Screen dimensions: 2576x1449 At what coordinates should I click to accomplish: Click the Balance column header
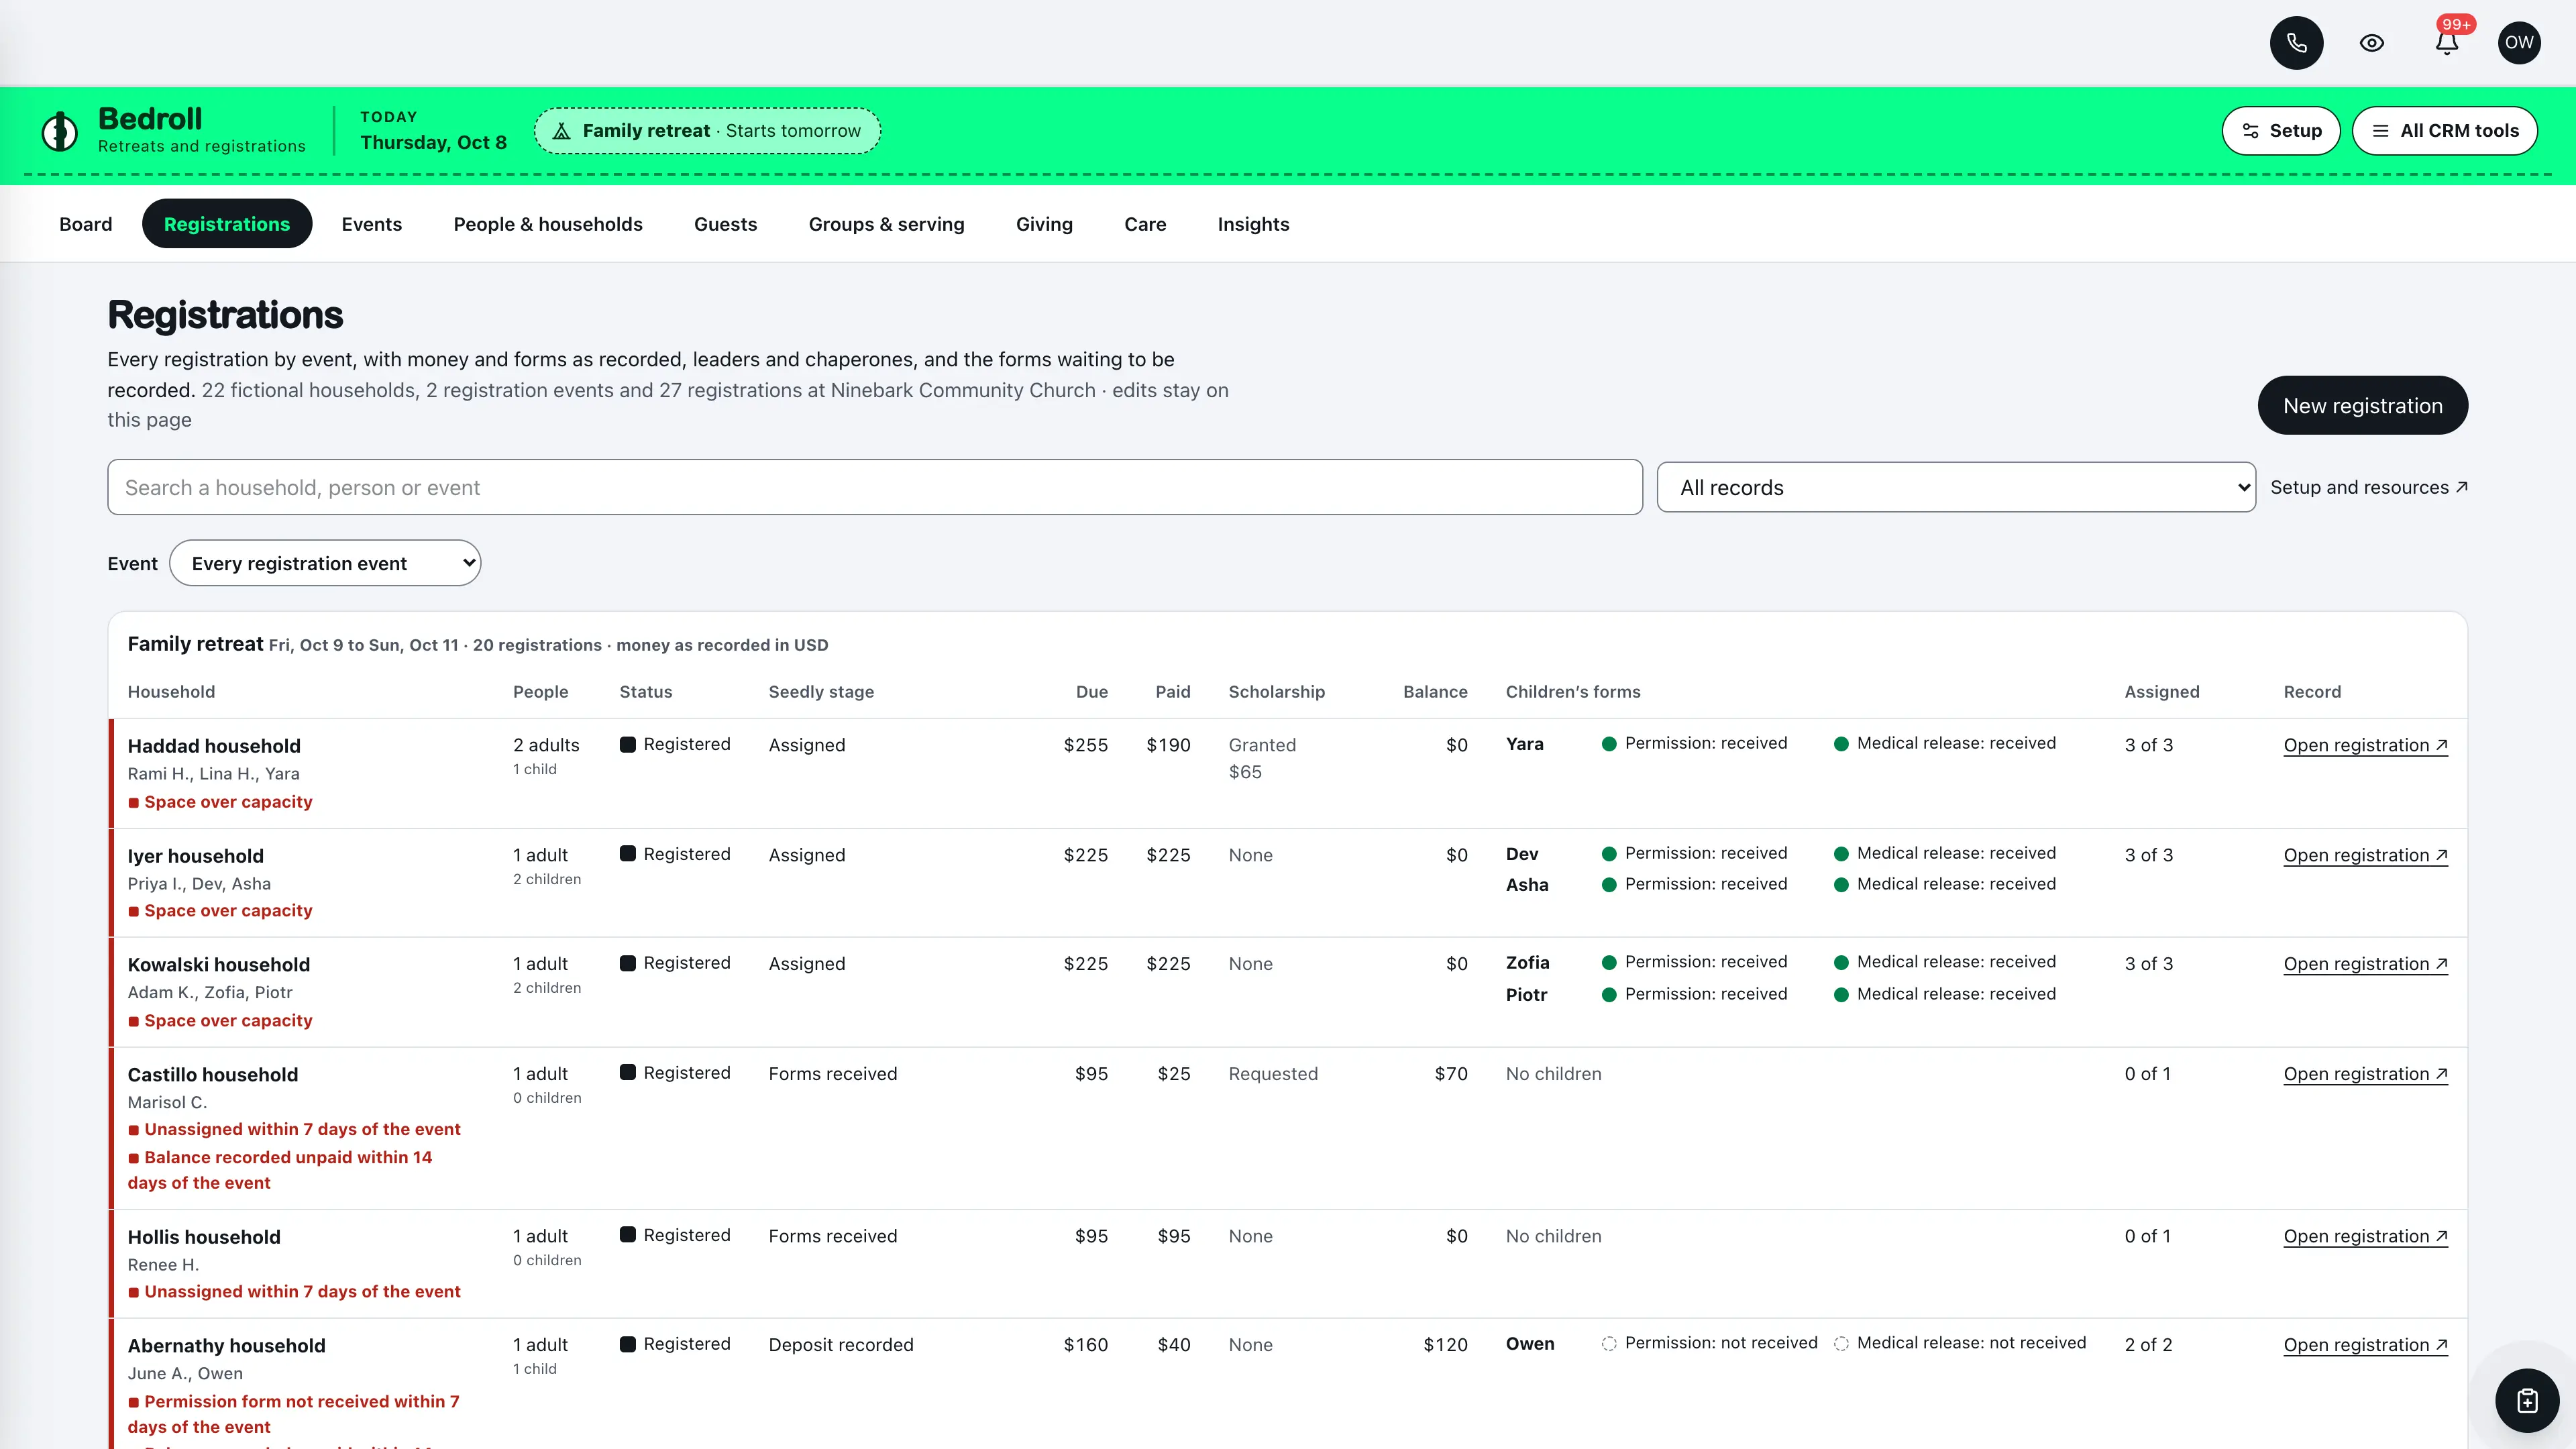(x=1435, y=692)
